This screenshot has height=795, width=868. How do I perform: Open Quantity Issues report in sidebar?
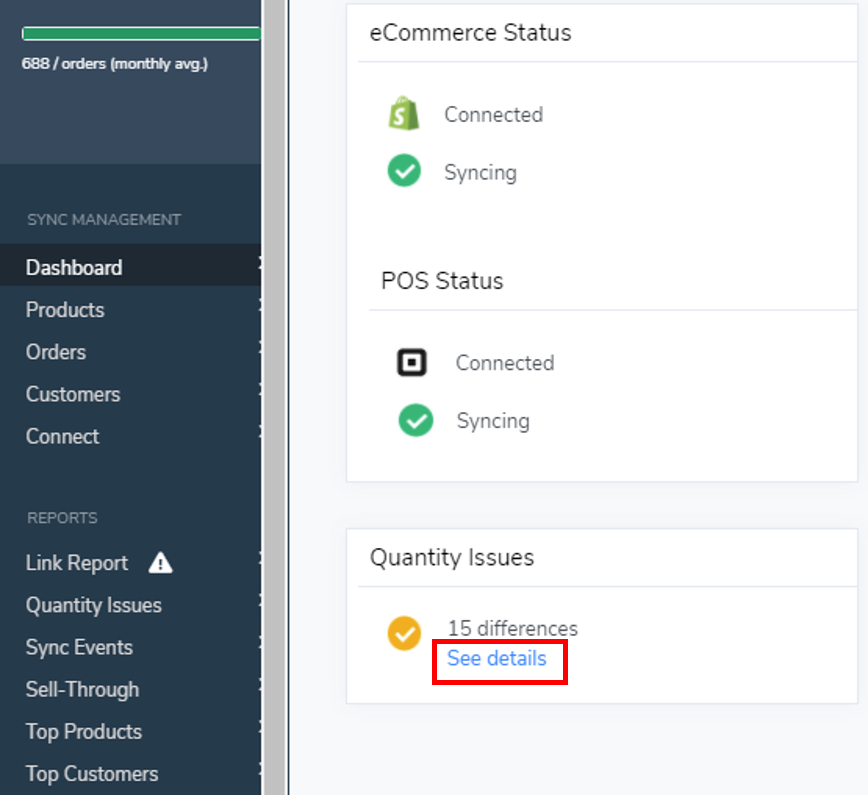tap(93, 605)
